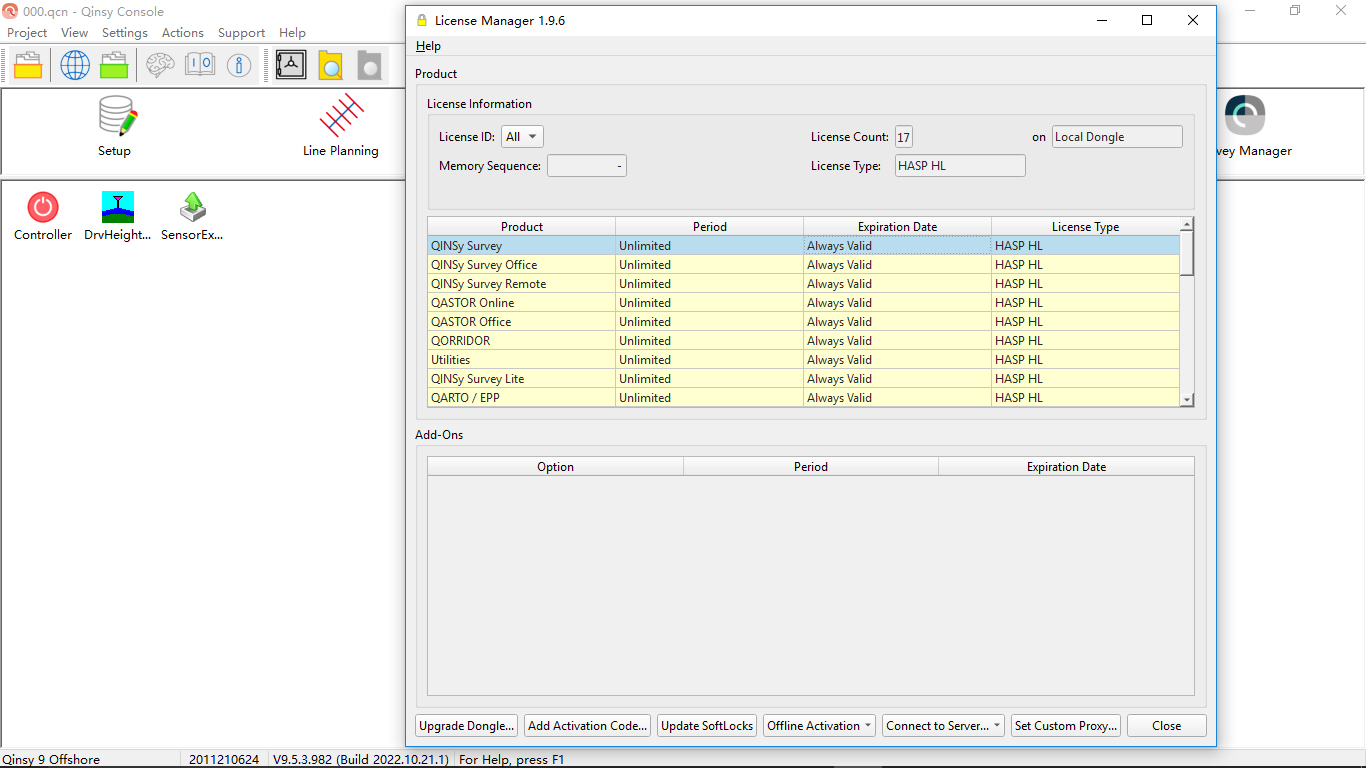1366x768 pixels.
Task: Click the Local Dongle field
Action: coord(1117,137)
